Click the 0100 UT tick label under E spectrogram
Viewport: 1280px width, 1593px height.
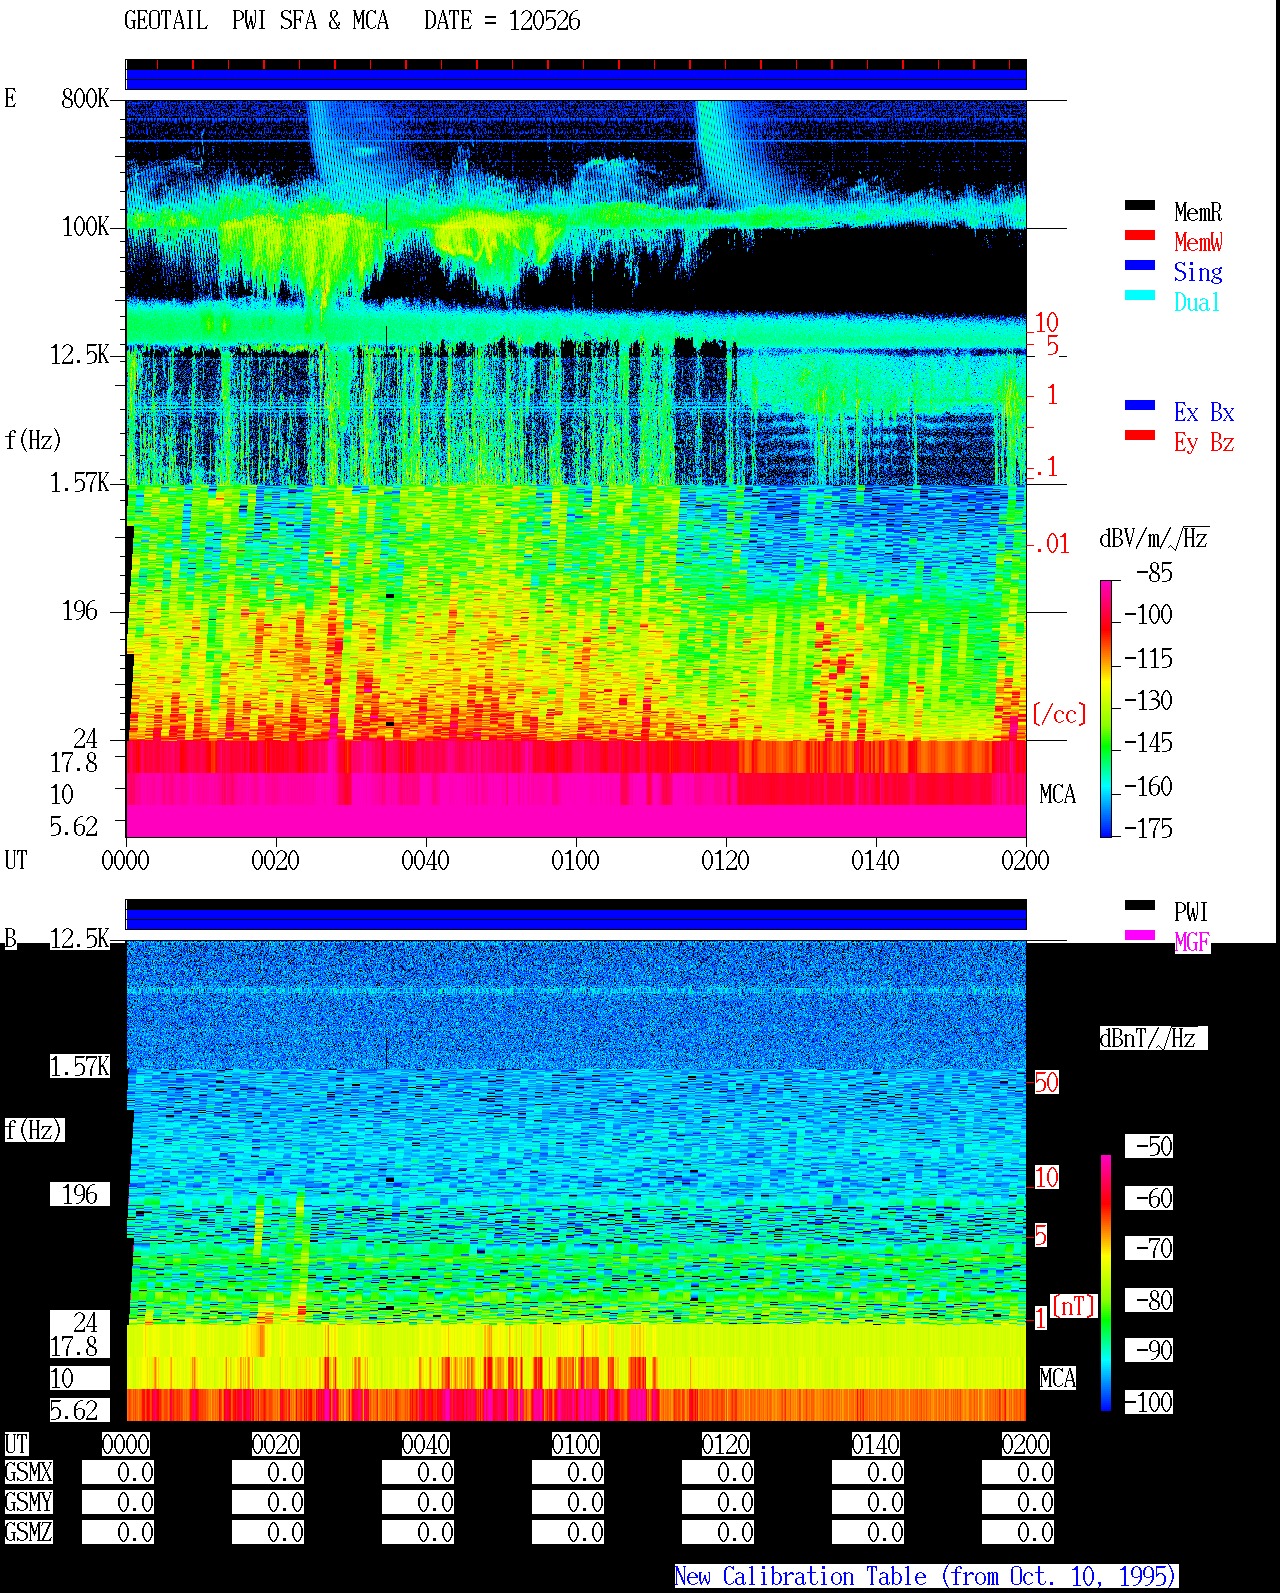(575, 860)
